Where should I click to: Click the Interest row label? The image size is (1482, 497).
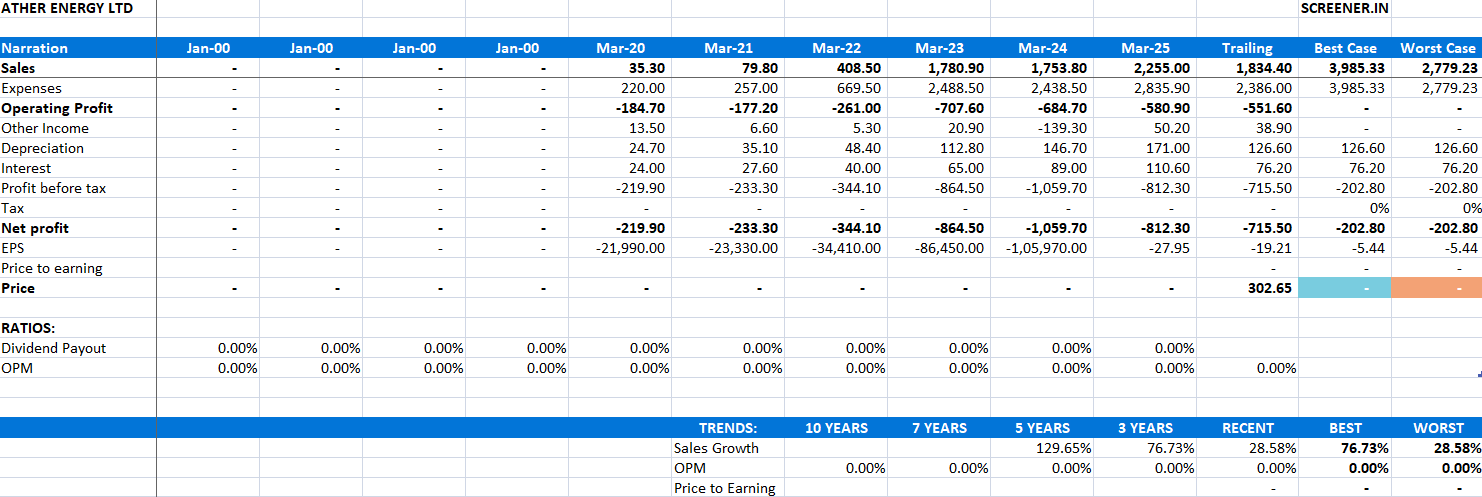26,168
